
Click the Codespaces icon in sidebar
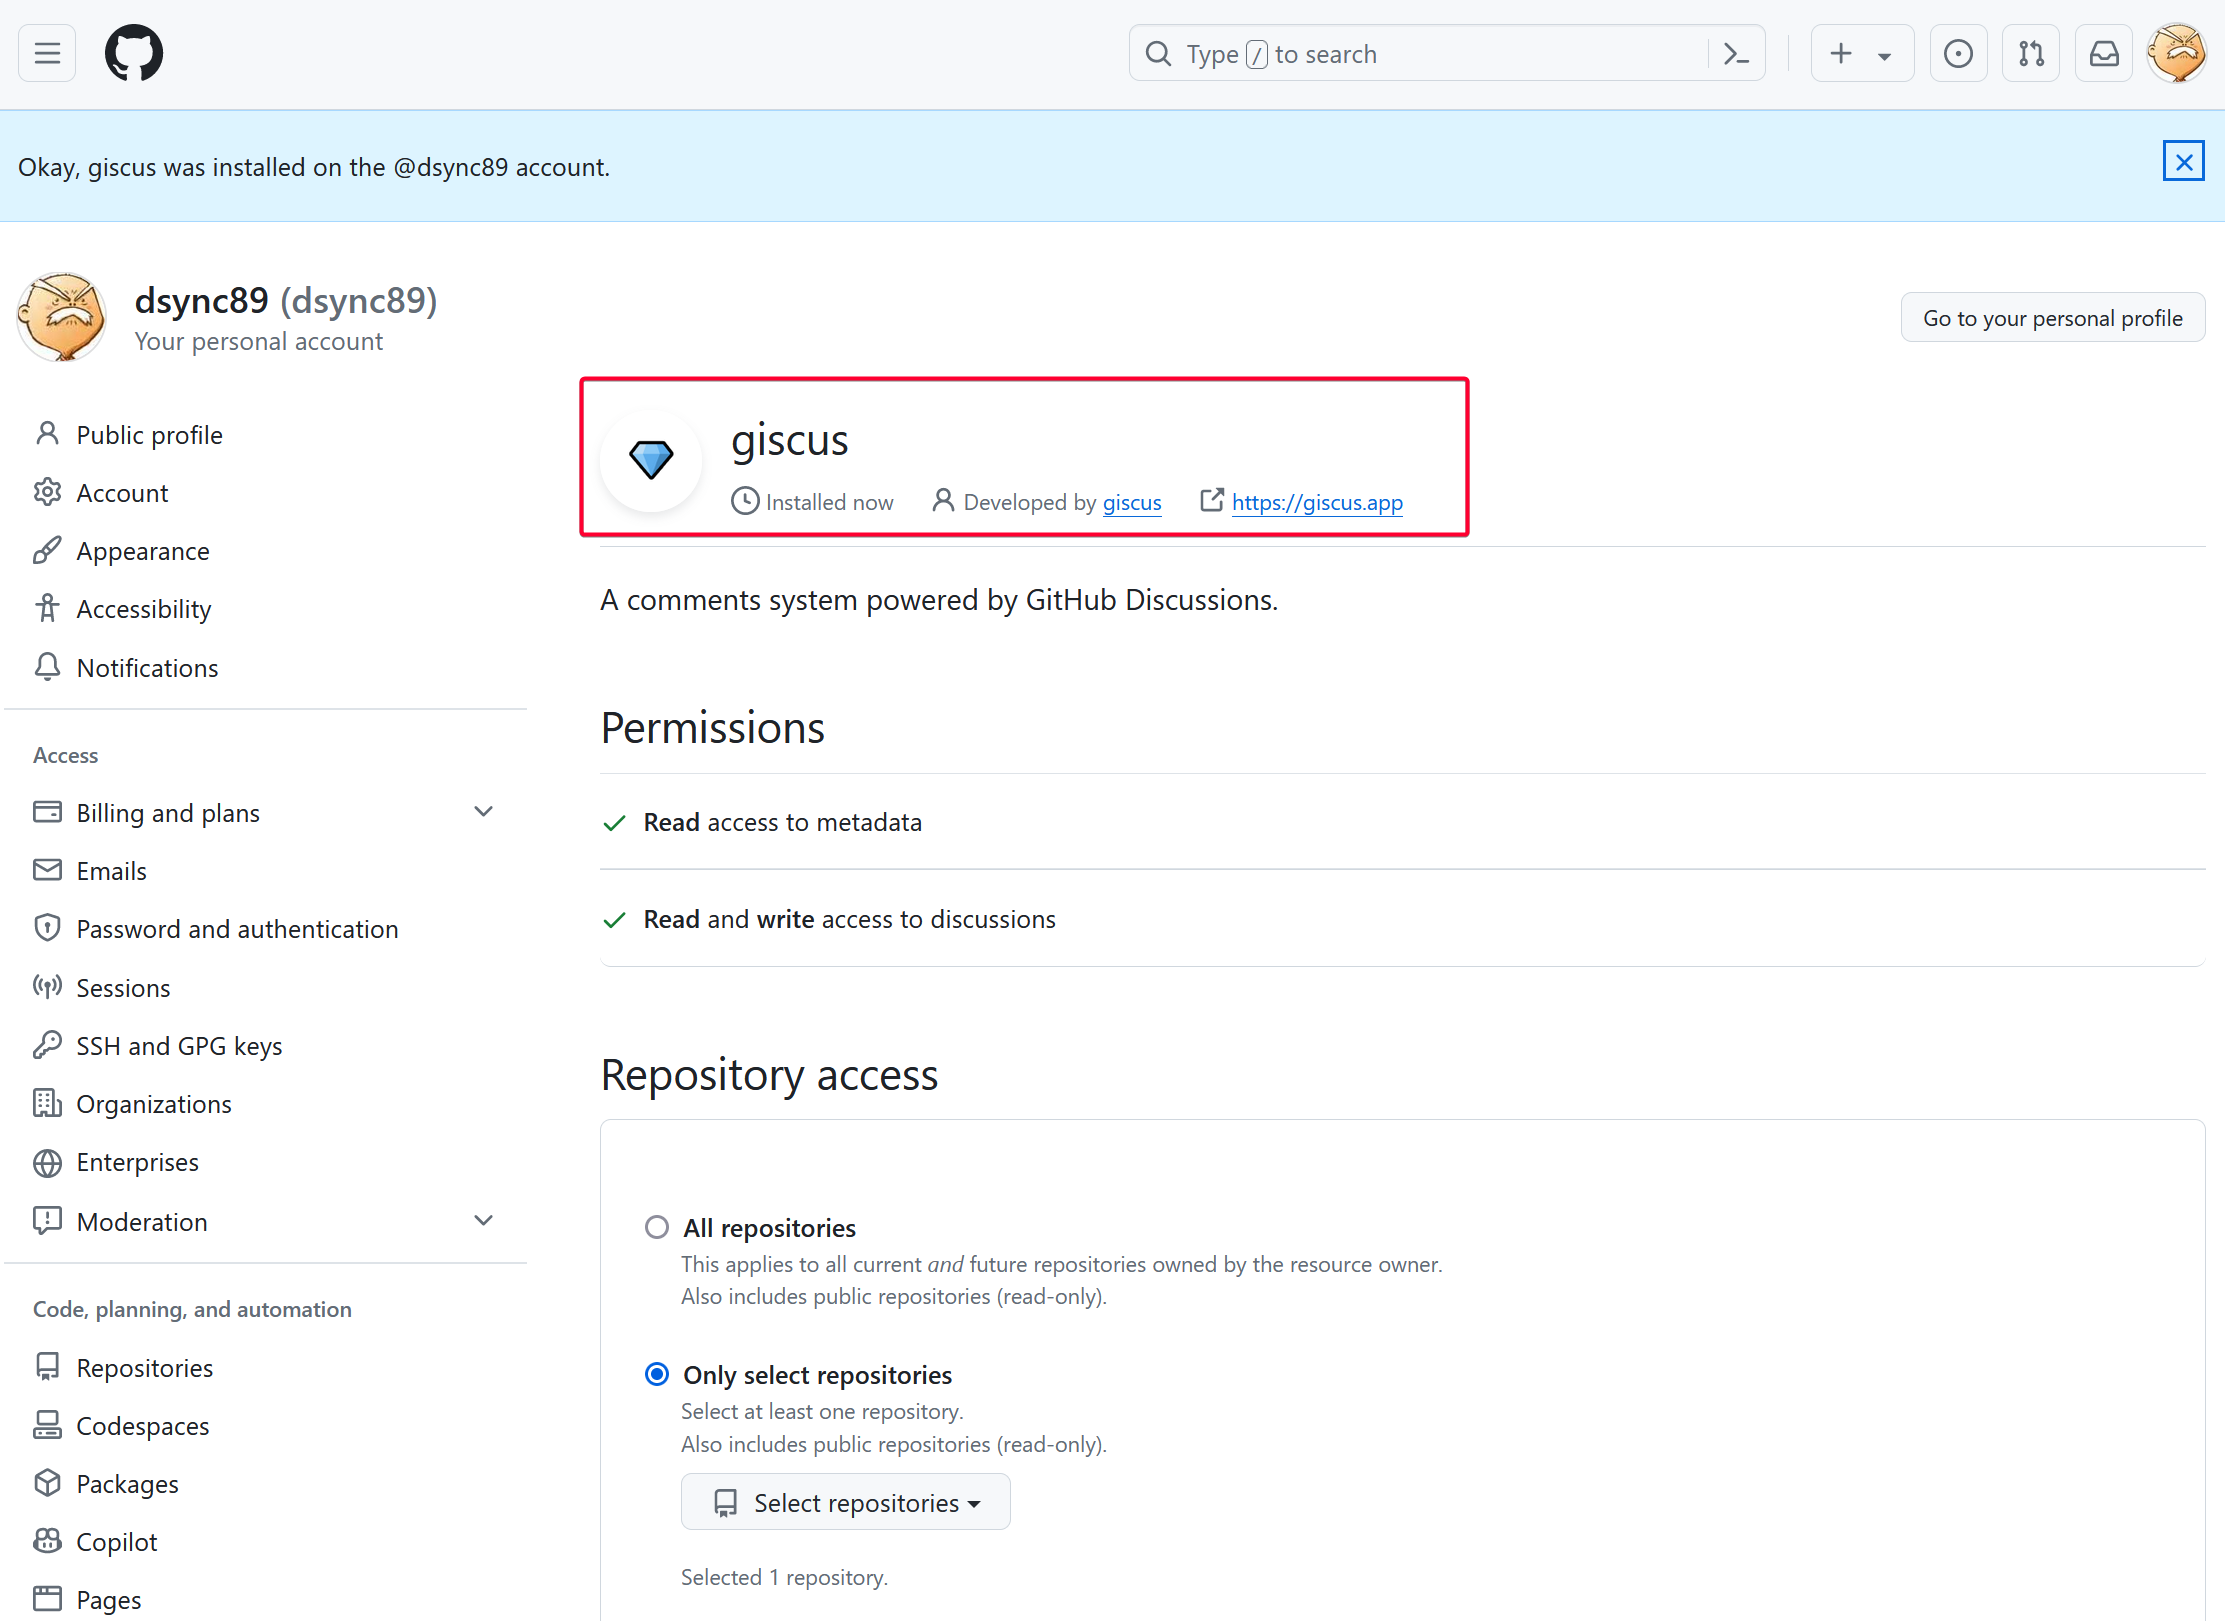tap(47, 1425)
